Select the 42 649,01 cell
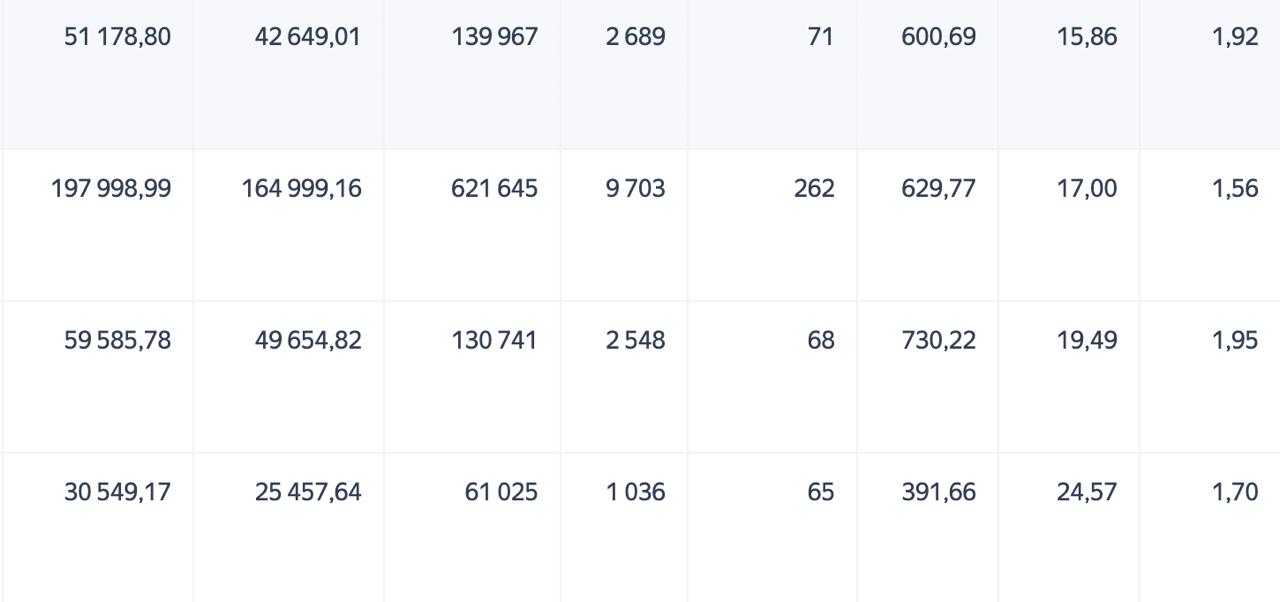The image size is (1280, 602). [308, 37]
